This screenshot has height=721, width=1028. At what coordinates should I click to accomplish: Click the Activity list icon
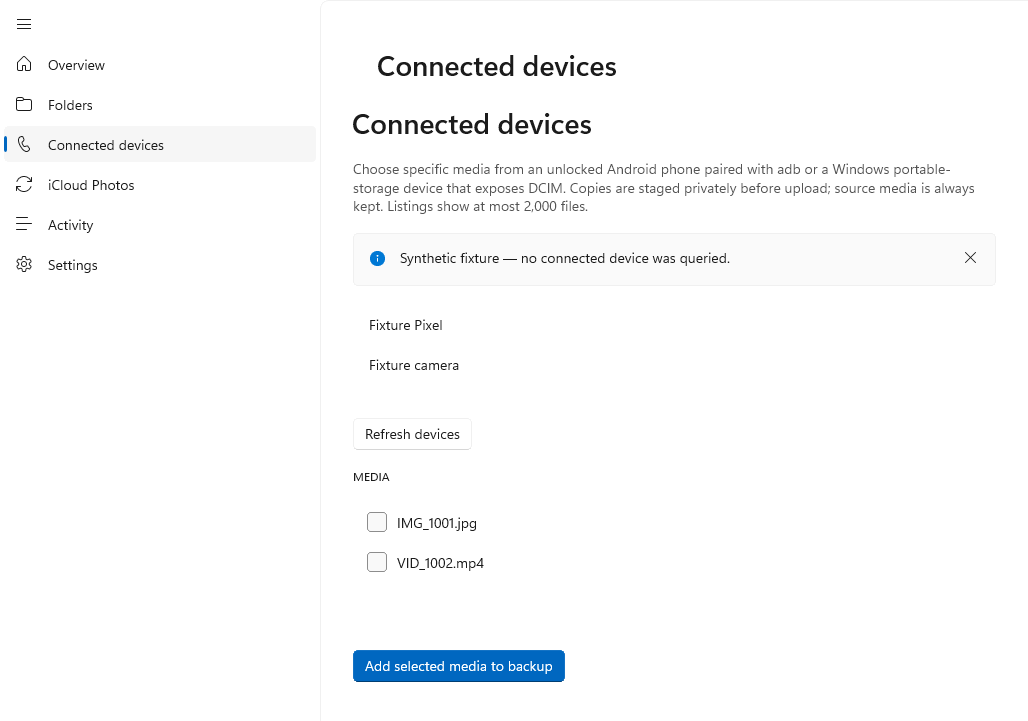pyautogui.click(x=24, y=224)
